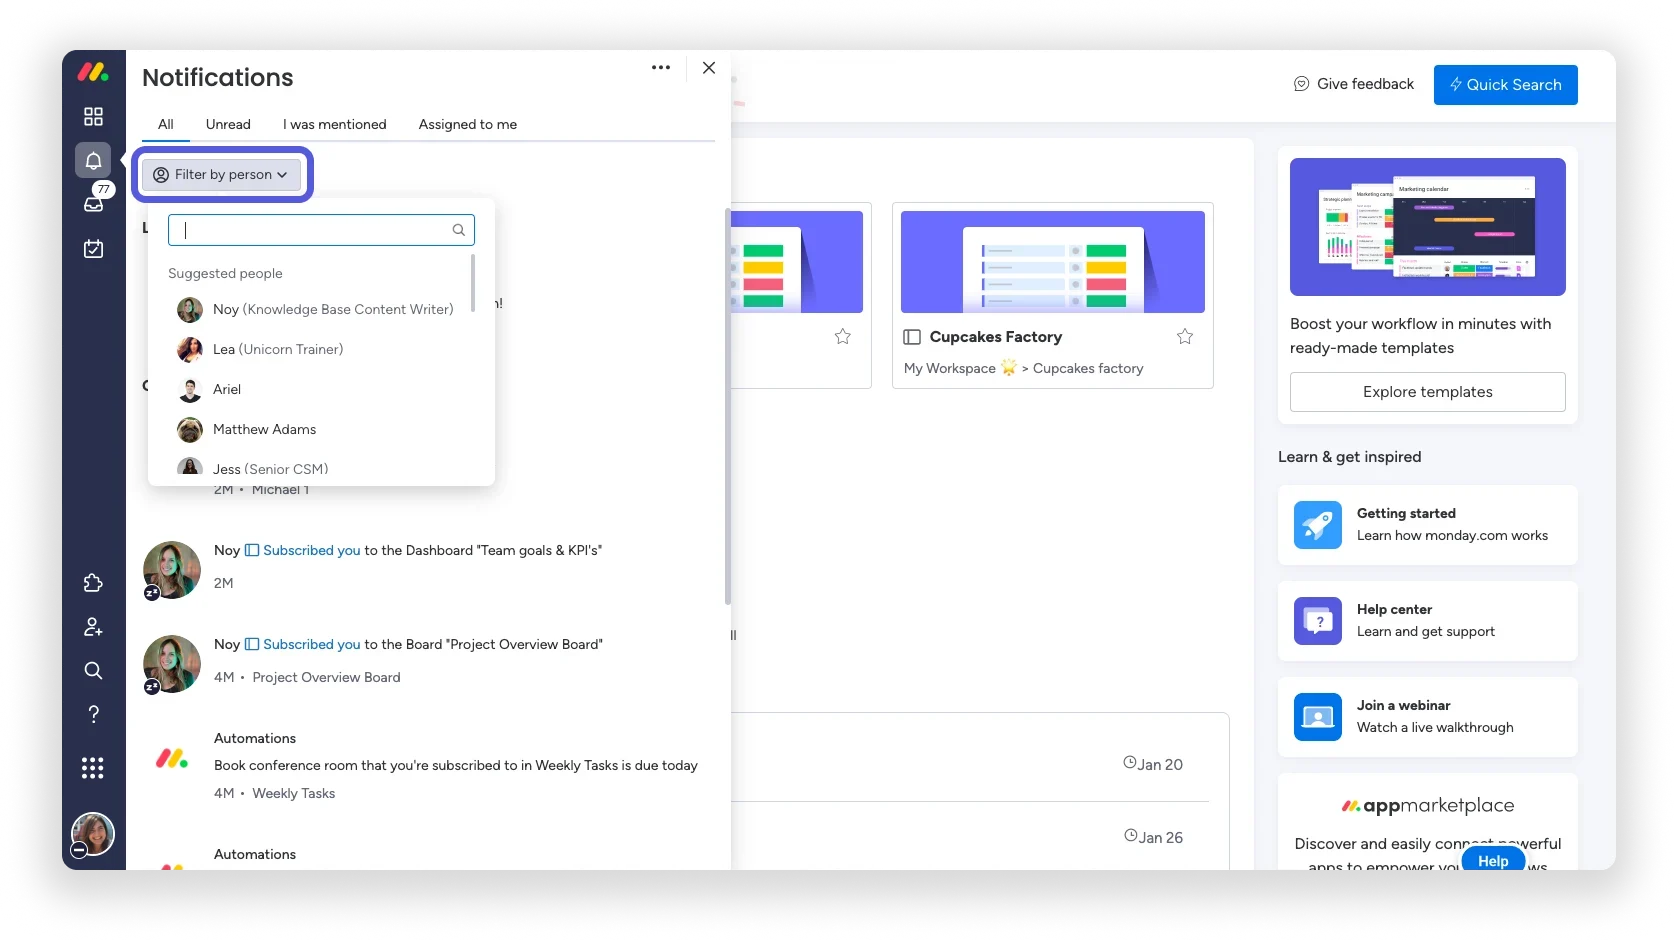Click Subscribed you link for Team goals dashboard
This screenshot has width=1674, height=940.
point(311,550)
